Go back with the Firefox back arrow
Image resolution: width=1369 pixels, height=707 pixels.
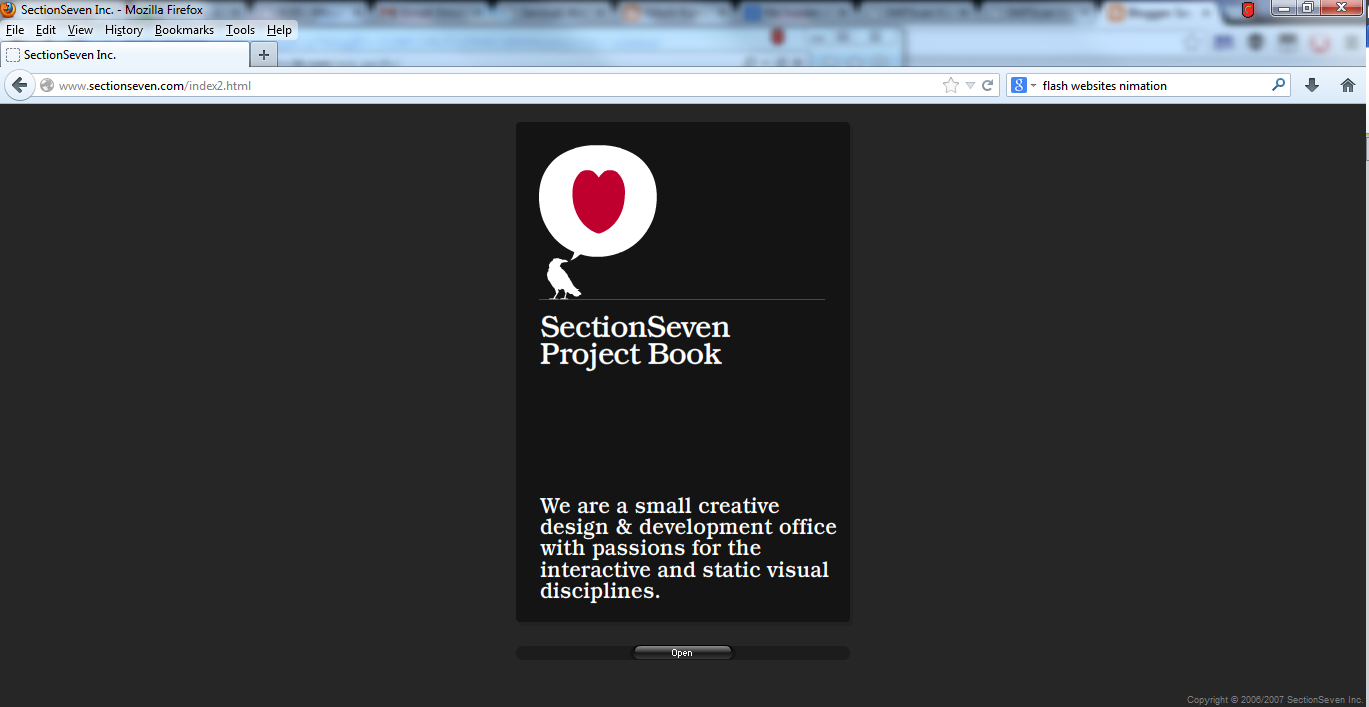coord(19,85)
